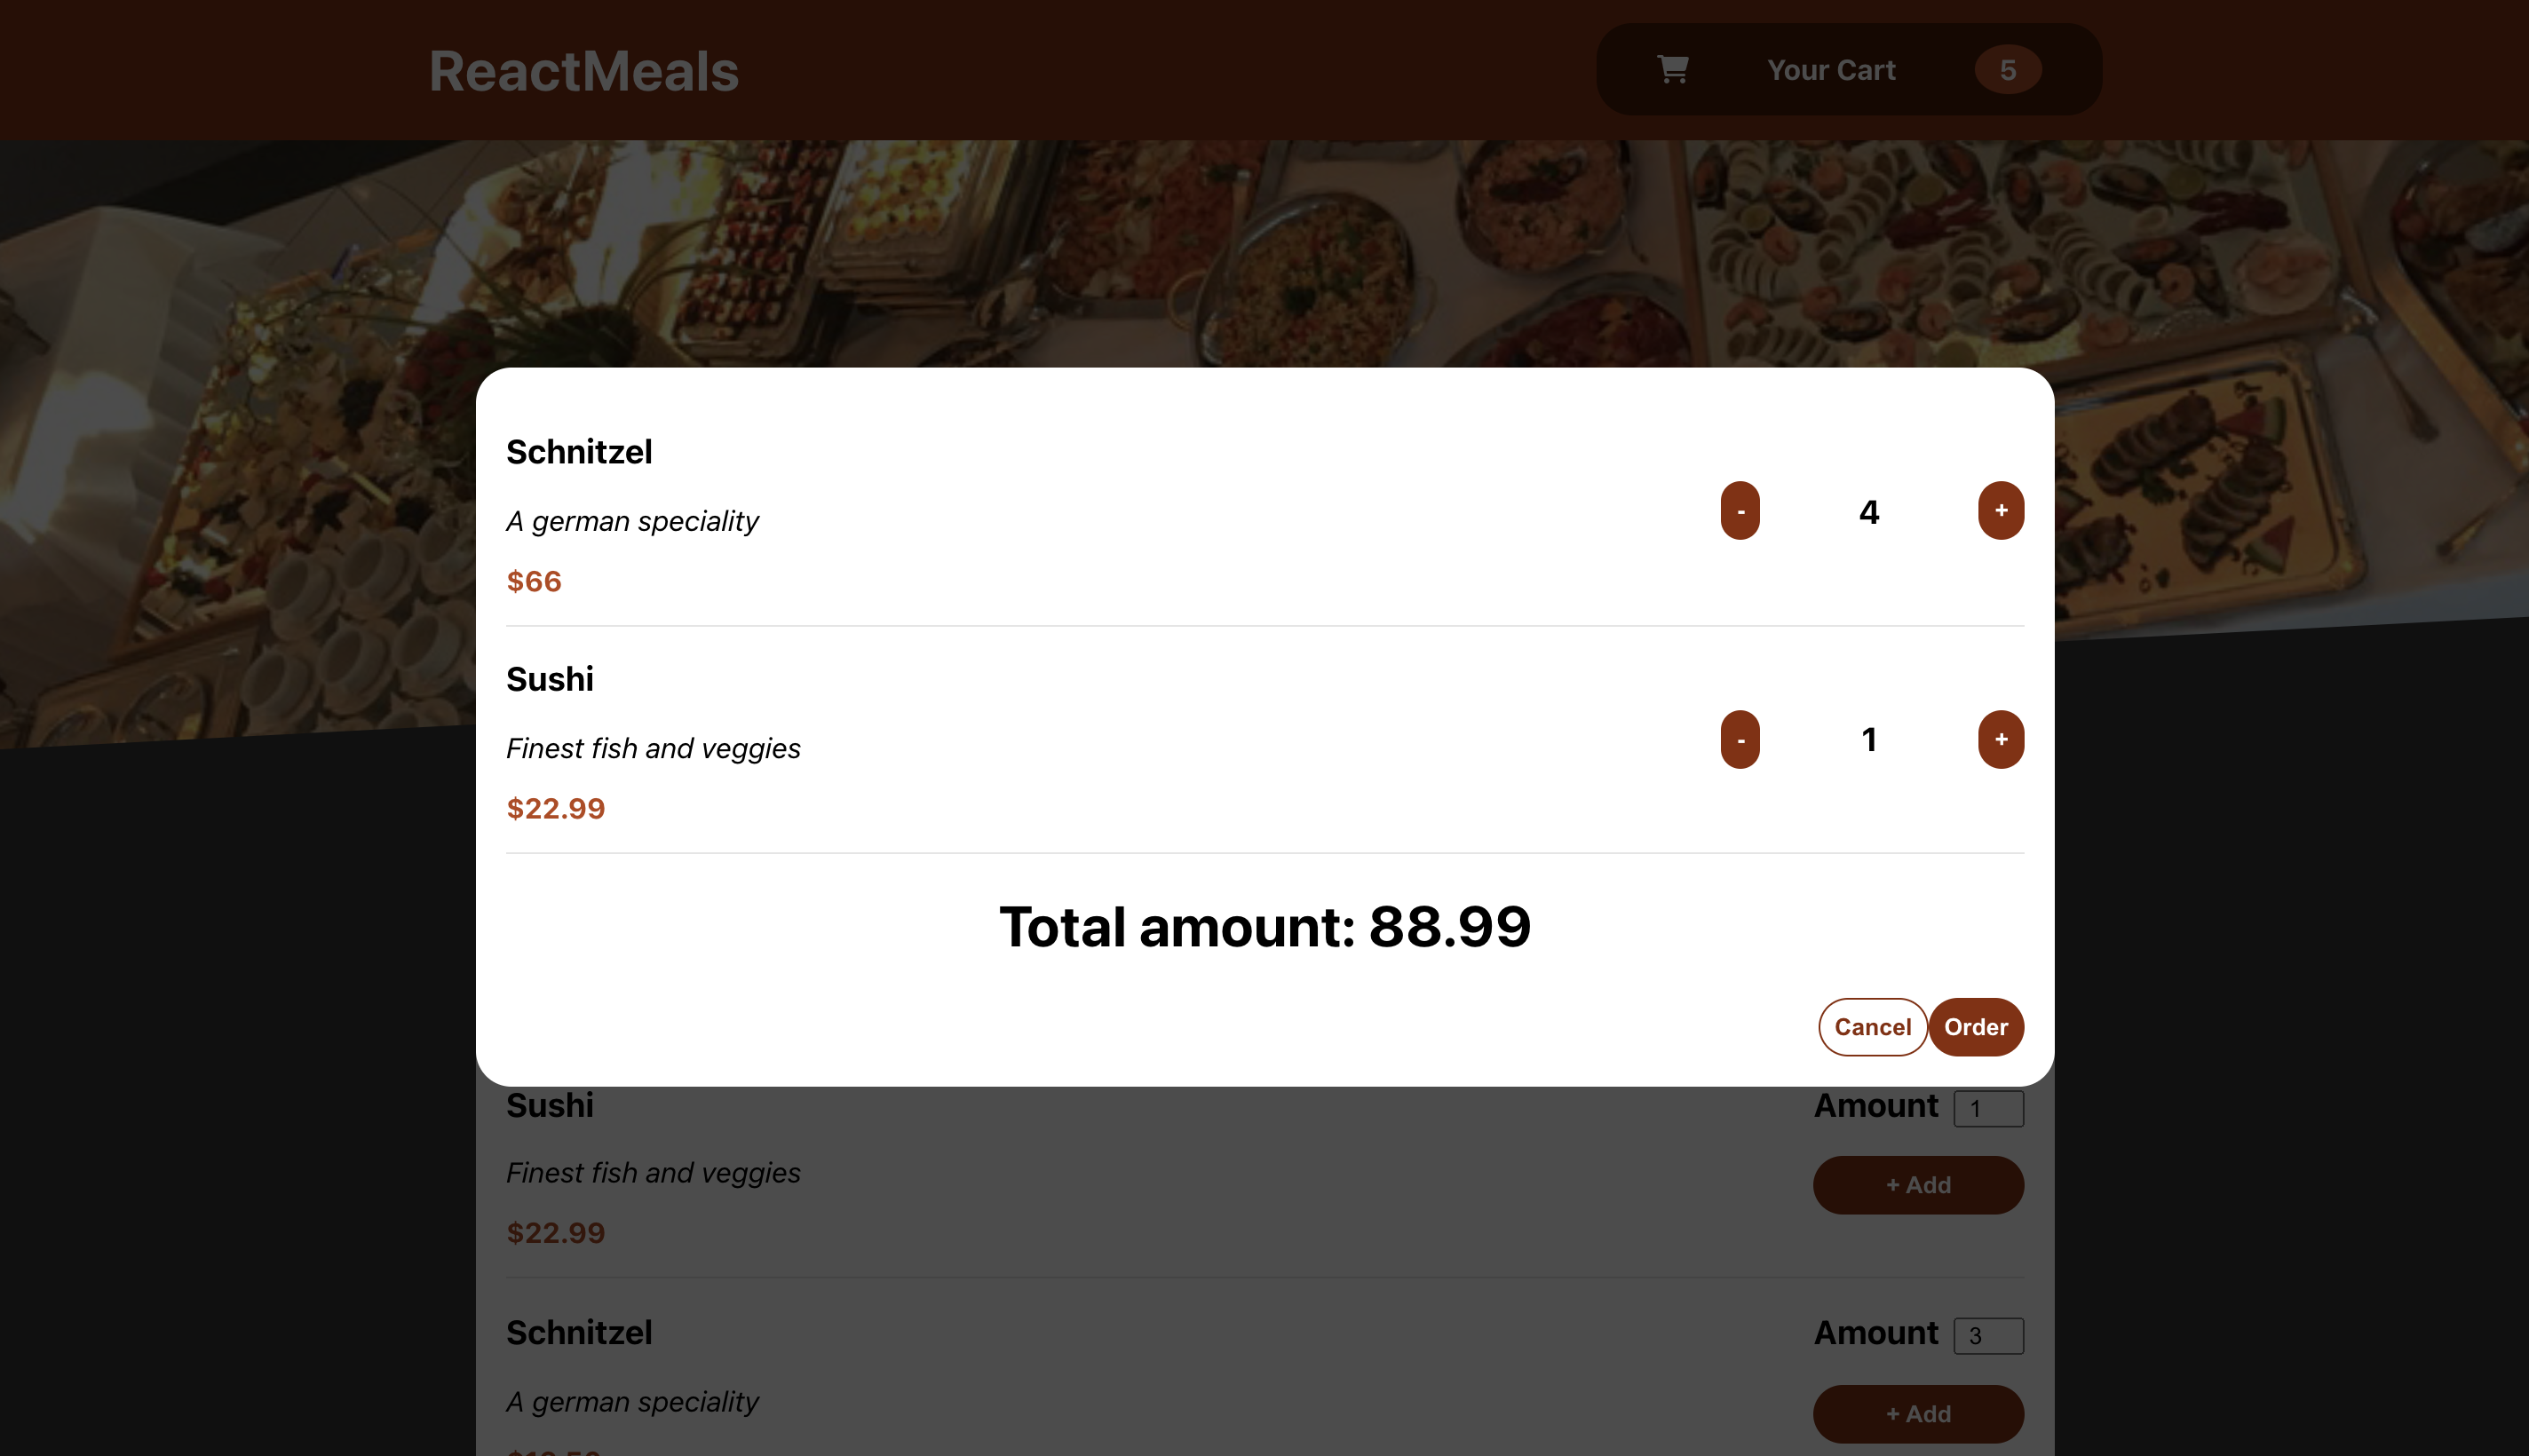
Task: Decrease Schnitzel quantity with minus button
Action: click(1741, 510)
